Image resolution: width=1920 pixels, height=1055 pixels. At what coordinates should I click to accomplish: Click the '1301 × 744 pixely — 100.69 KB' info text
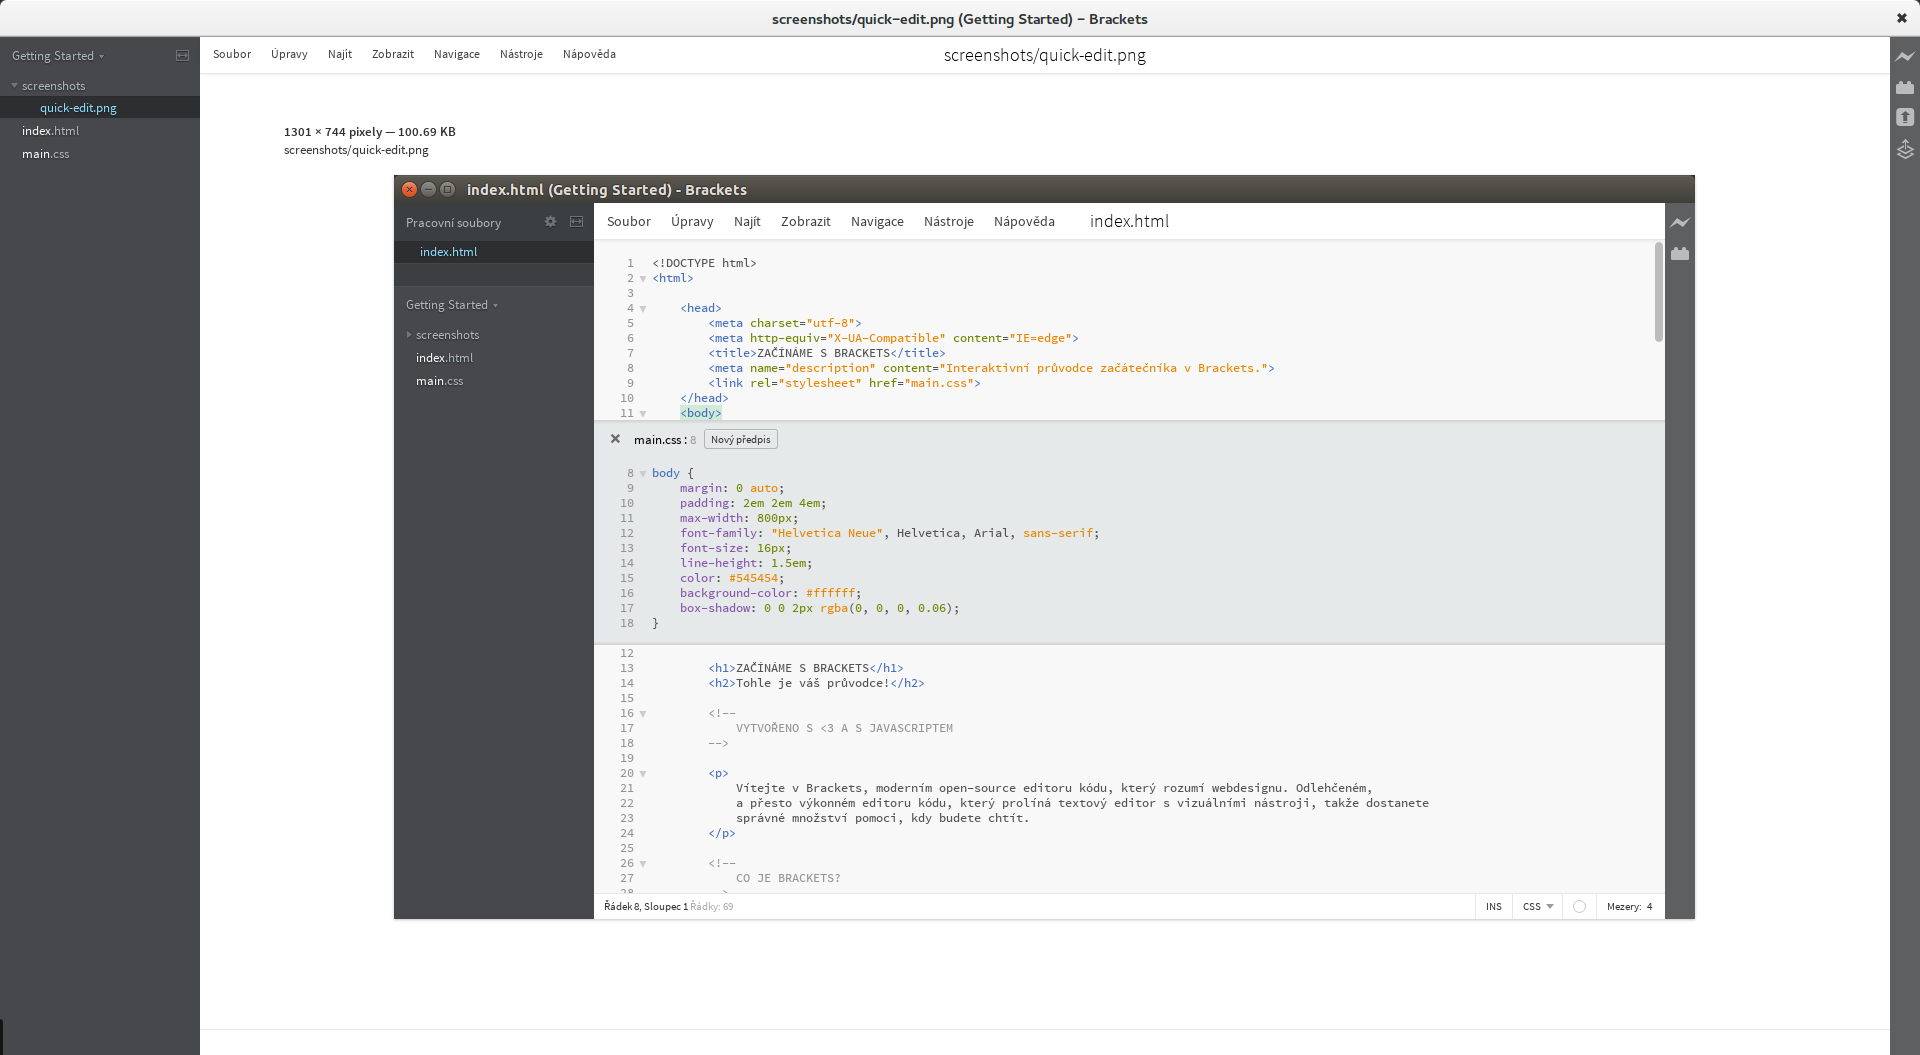coord(370,132)
